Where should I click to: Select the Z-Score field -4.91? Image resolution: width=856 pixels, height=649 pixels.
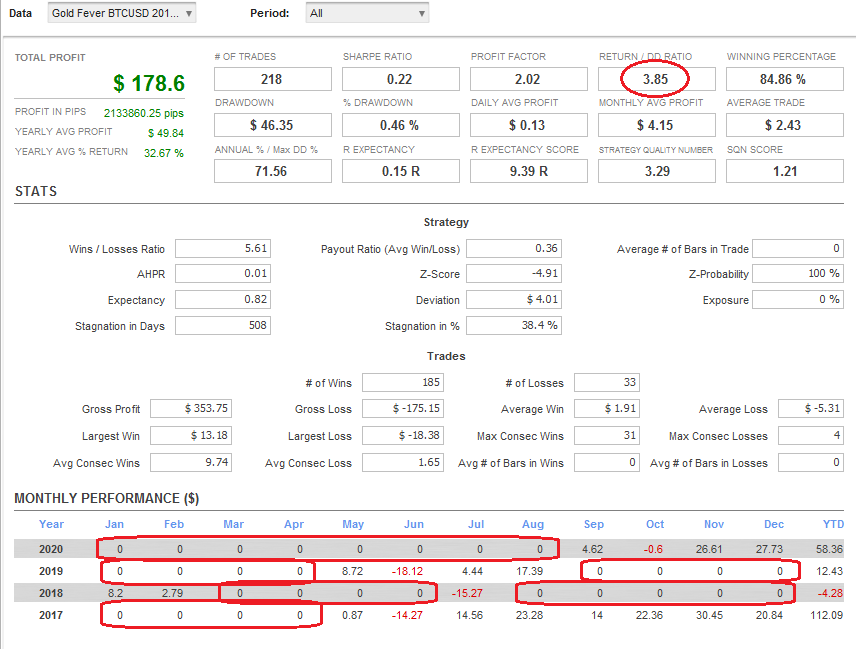pos(514,273)
